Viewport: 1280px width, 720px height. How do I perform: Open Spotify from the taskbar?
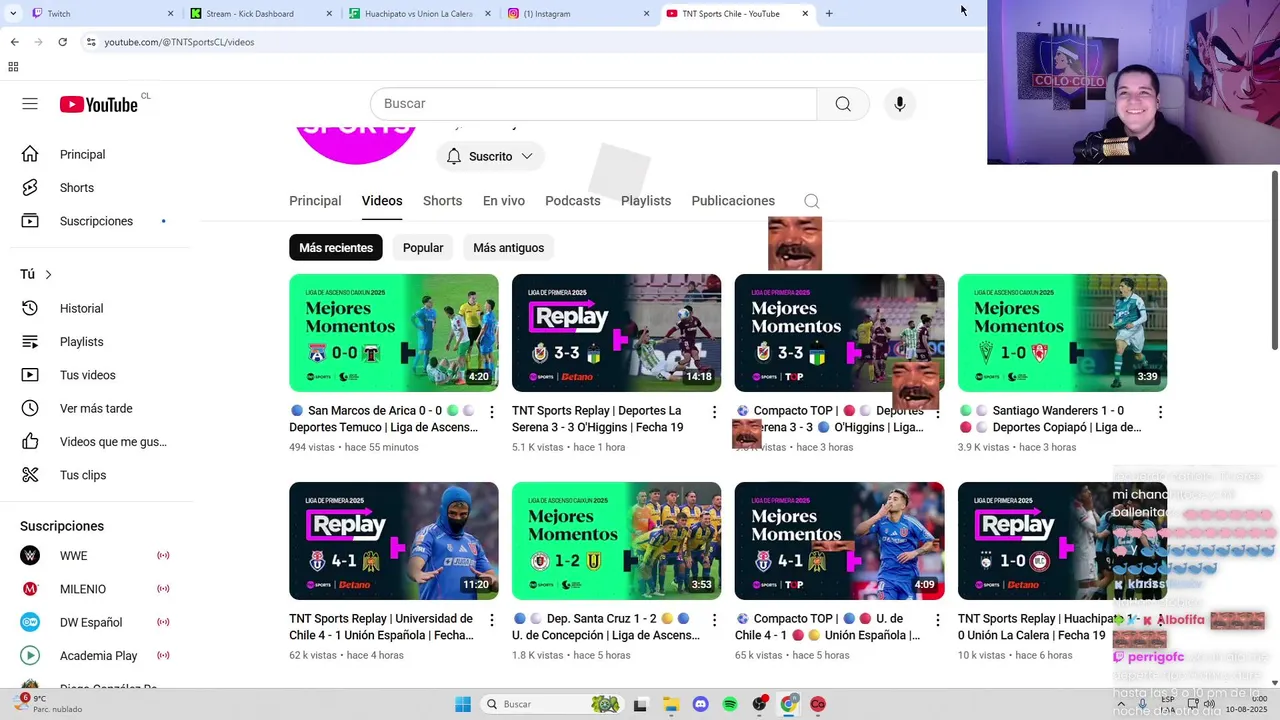click(x=730, y=704)
